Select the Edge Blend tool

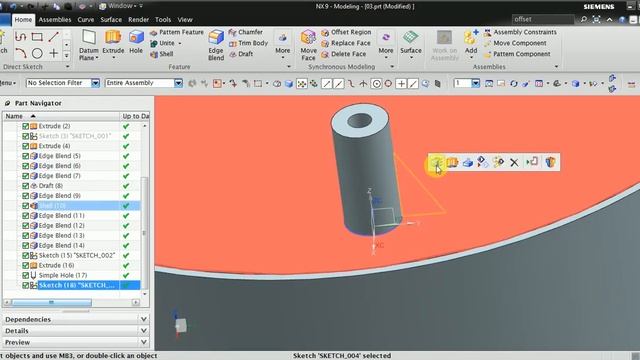pos(216,45)
